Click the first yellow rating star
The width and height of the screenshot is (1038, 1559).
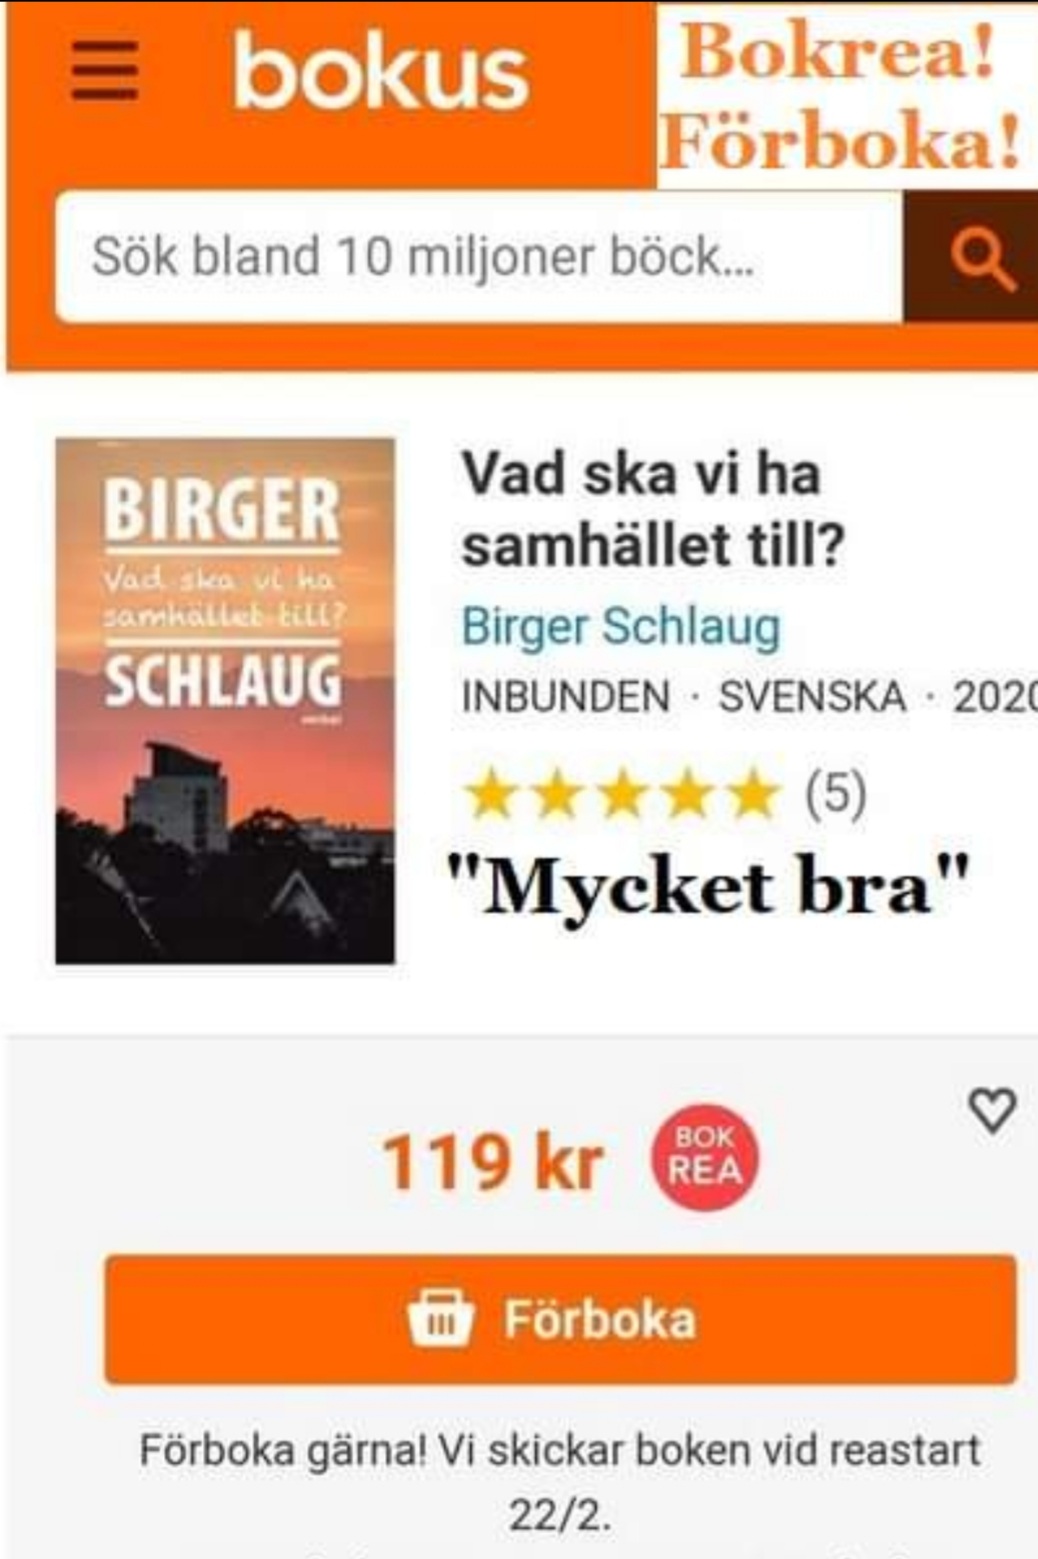pyautogui.click(x=490, y=795)
